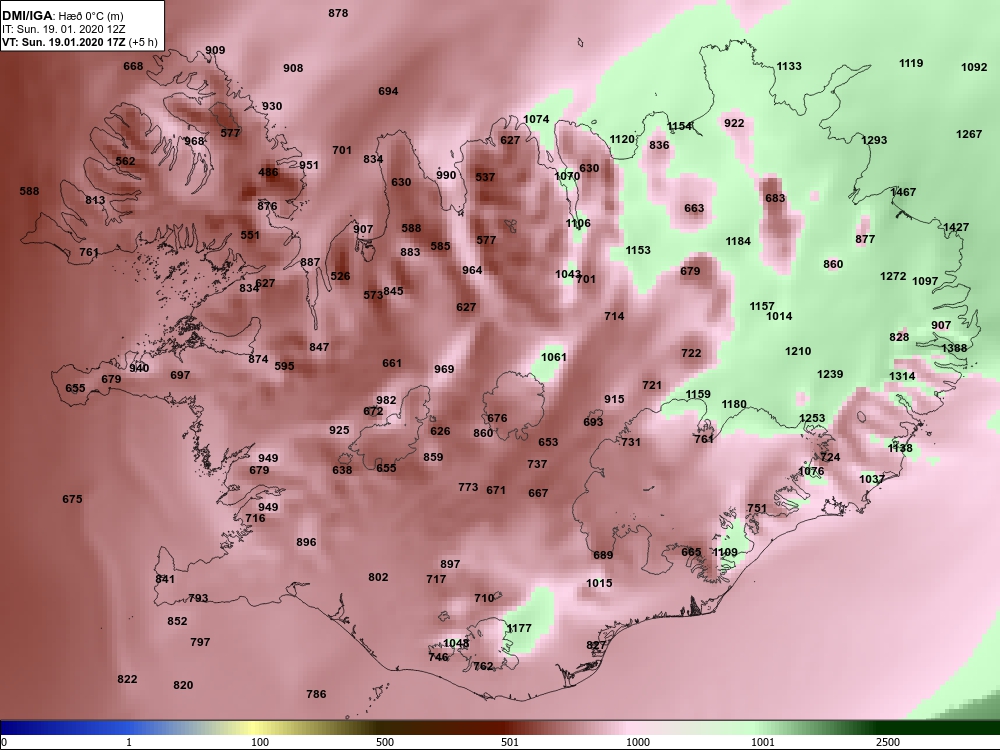Click the '1000' label on the color scale
The width and height of the screenshot is (1000, 750).
(x=638, y=742)
